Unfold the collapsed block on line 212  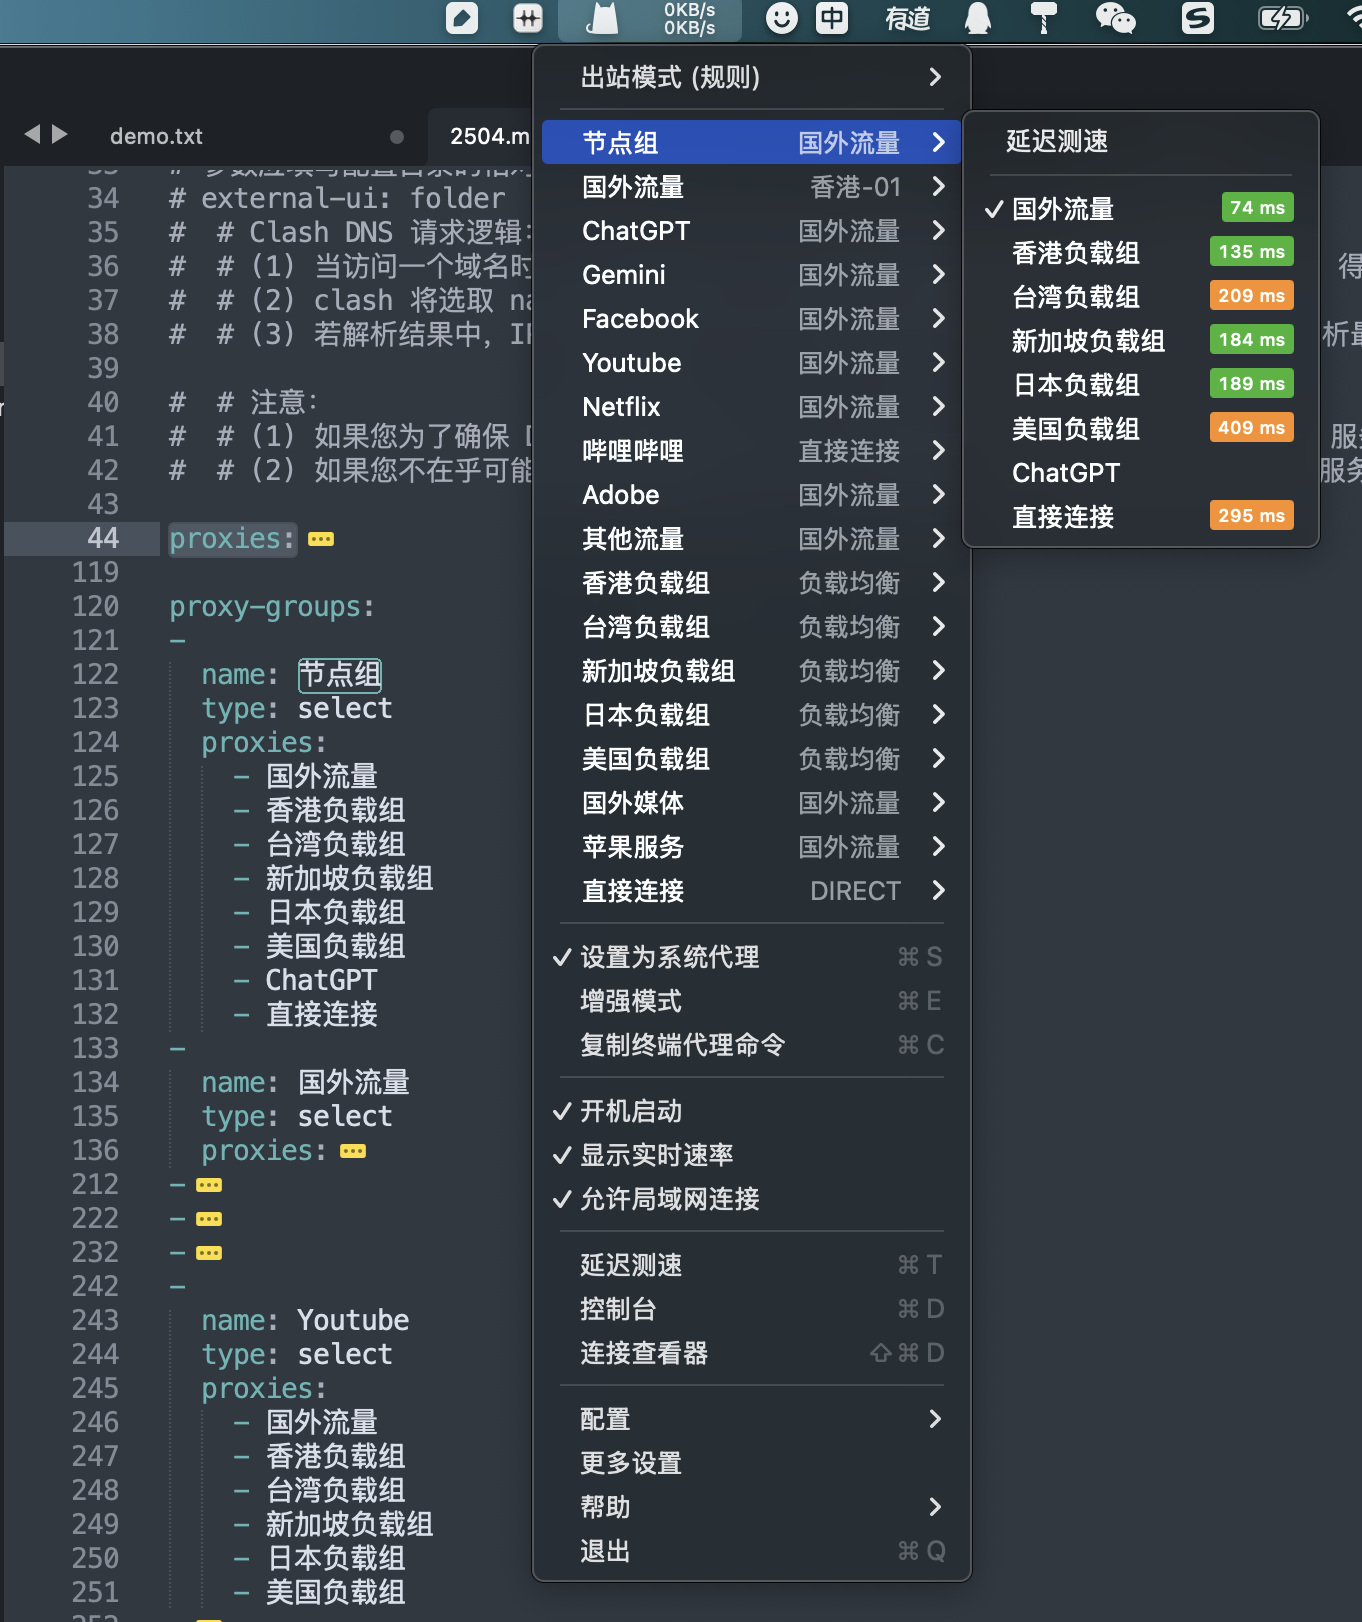209,1186
